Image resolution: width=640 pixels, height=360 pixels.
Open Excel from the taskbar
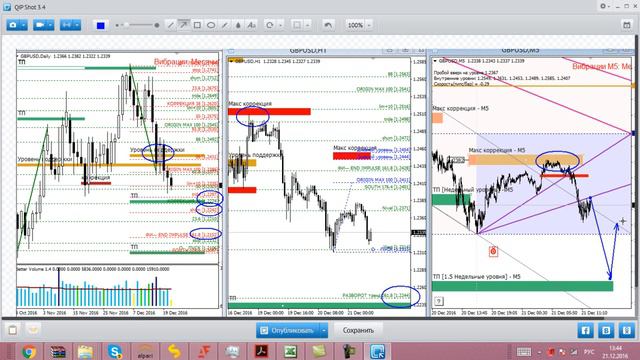pyautogui.click(x=290, y=351)
